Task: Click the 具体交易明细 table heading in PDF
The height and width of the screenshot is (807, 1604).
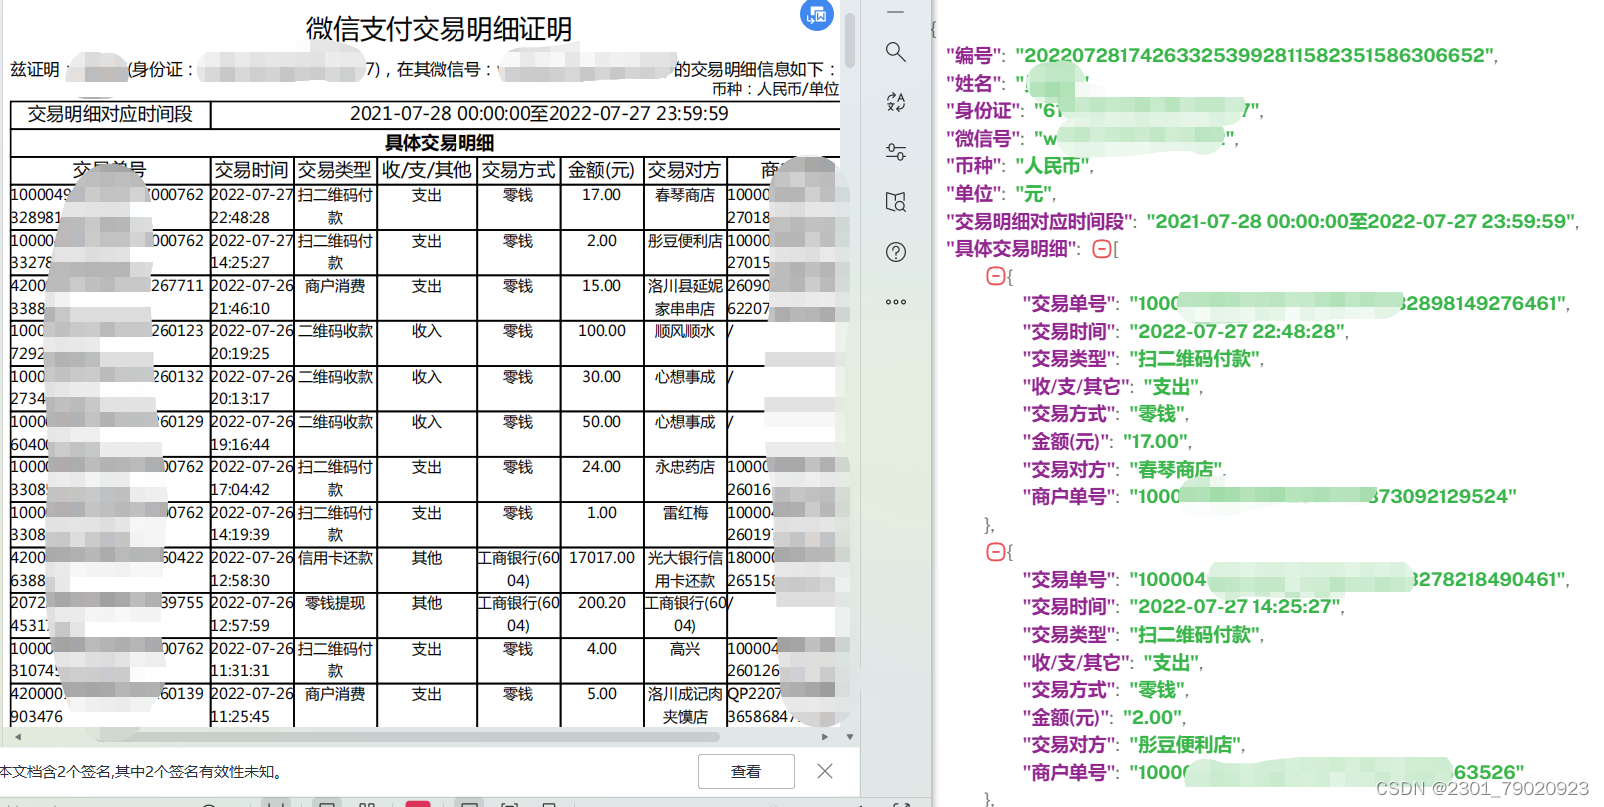Action: (439, 143)
